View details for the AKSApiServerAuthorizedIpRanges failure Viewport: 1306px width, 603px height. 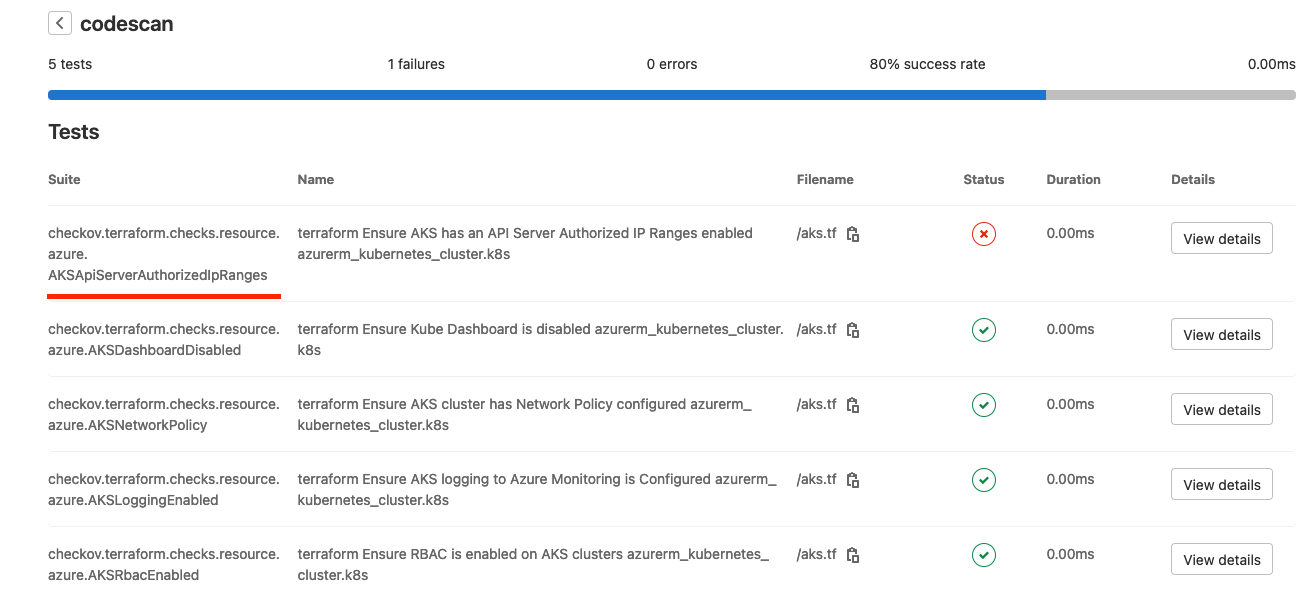[1221, 238]
